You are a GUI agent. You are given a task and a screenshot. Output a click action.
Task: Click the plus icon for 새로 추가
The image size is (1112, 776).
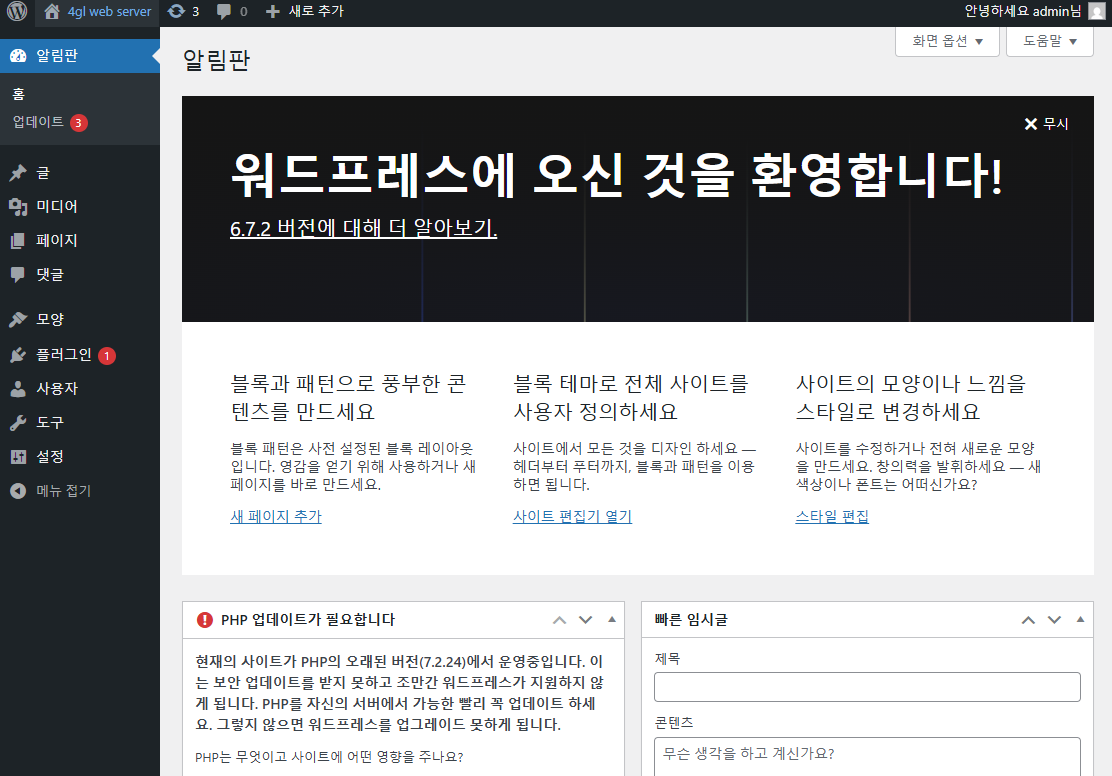[x=272, y=11]
